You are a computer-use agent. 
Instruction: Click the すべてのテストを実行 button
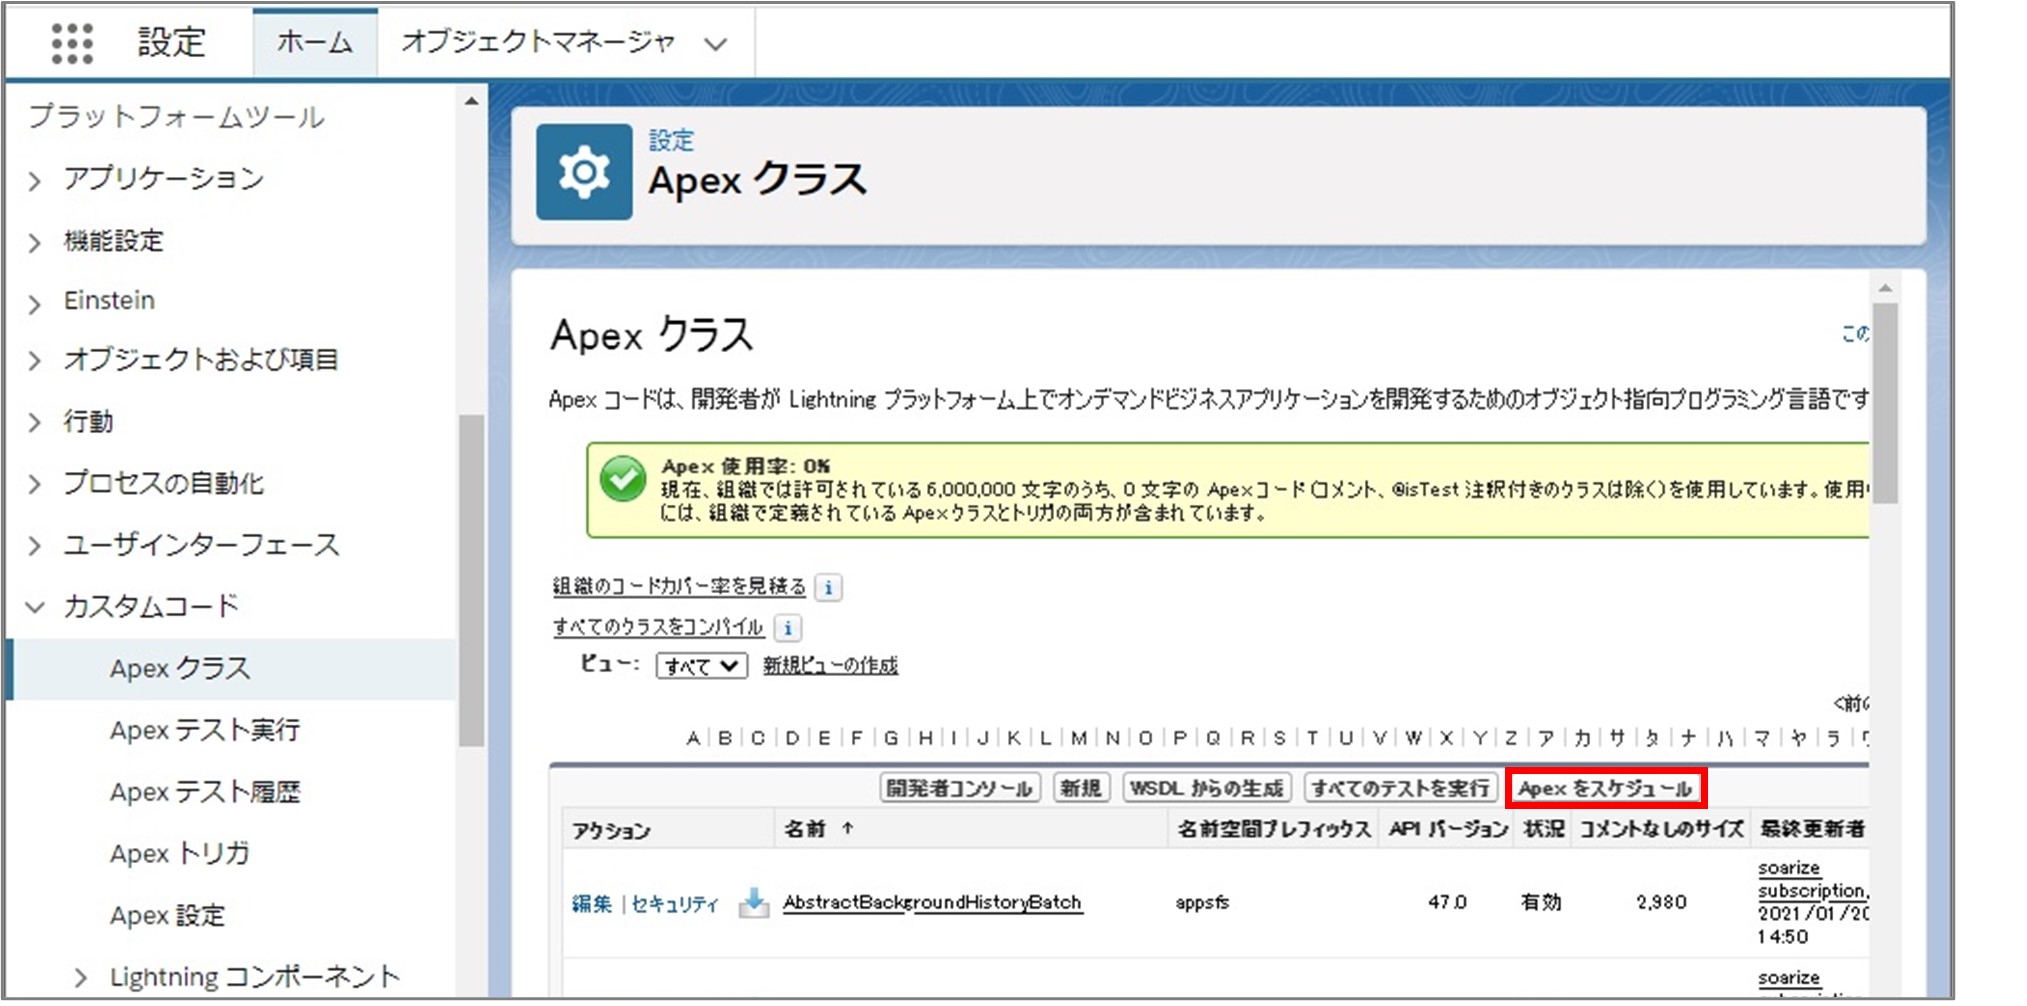click(1400, 788)
